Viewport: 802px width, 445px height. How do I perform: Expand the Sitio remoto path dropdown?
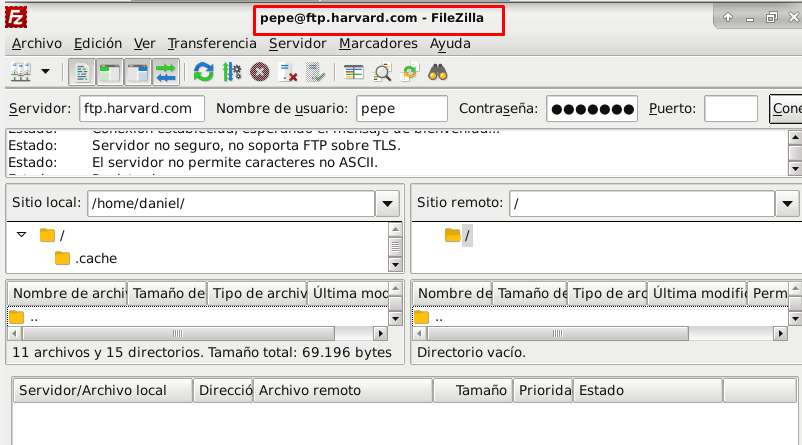[787, 203]
